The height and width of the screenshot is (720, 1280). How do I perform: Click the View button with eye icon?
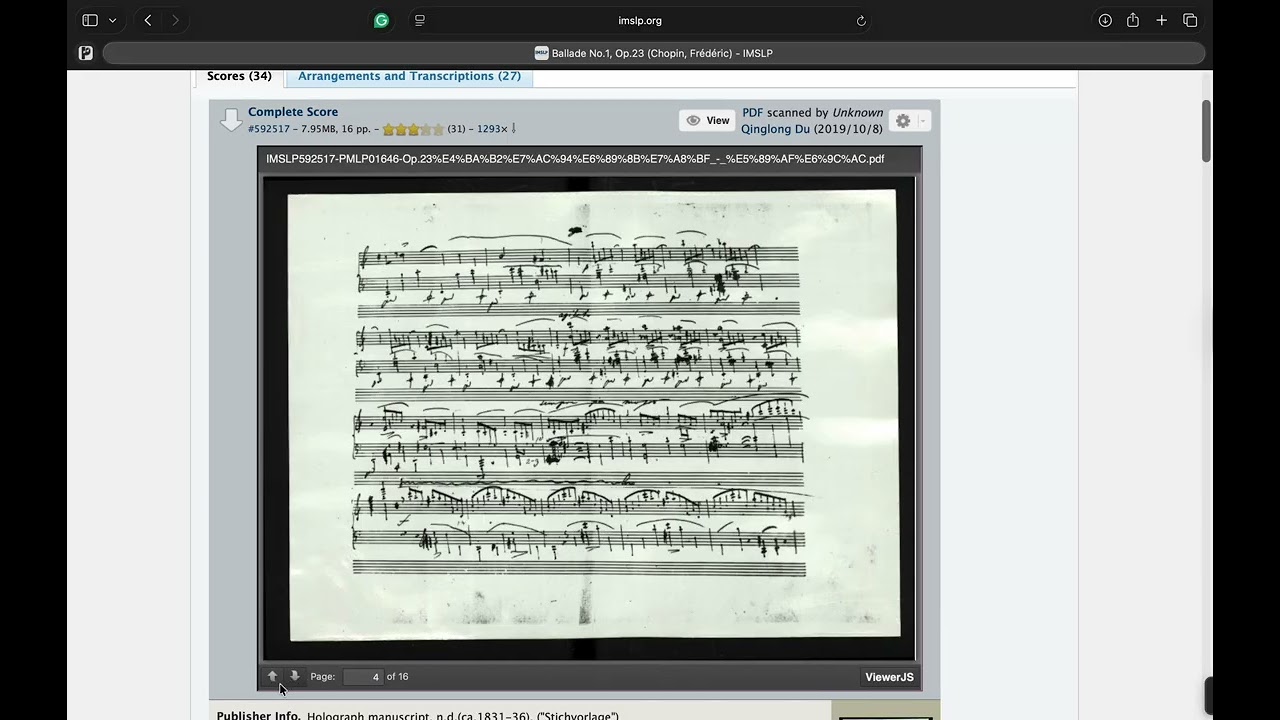pos(708,120)
